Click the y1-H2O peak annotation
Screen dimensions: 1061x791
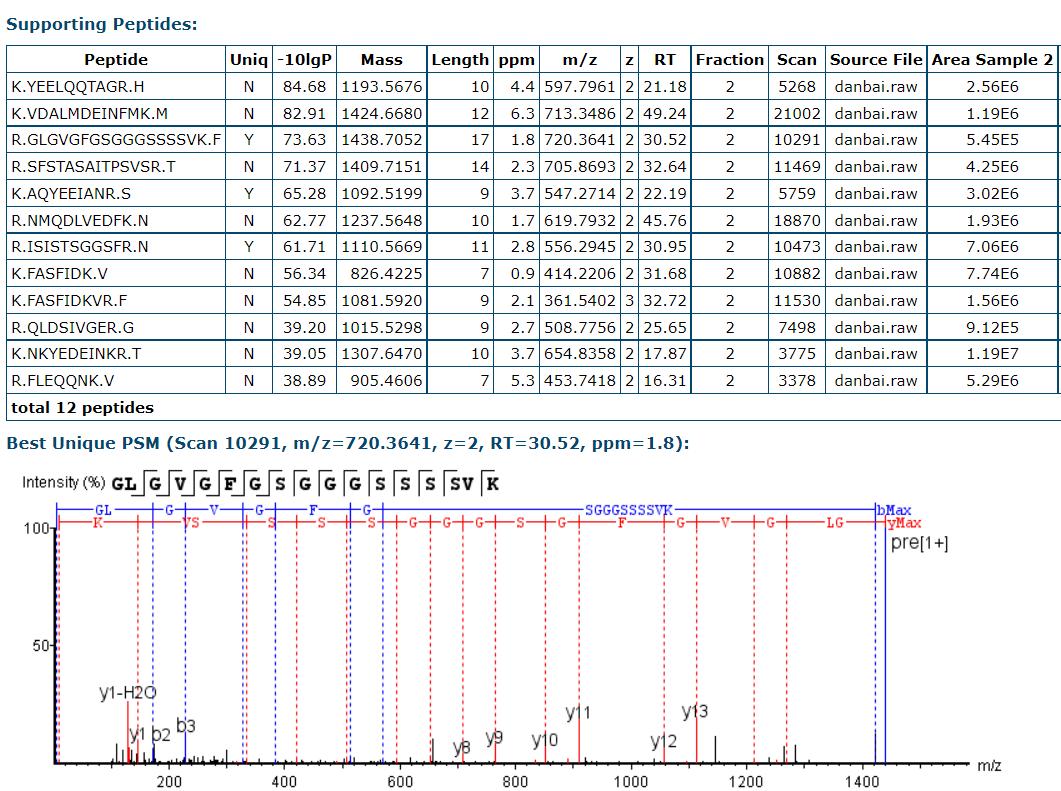point(127,692)
